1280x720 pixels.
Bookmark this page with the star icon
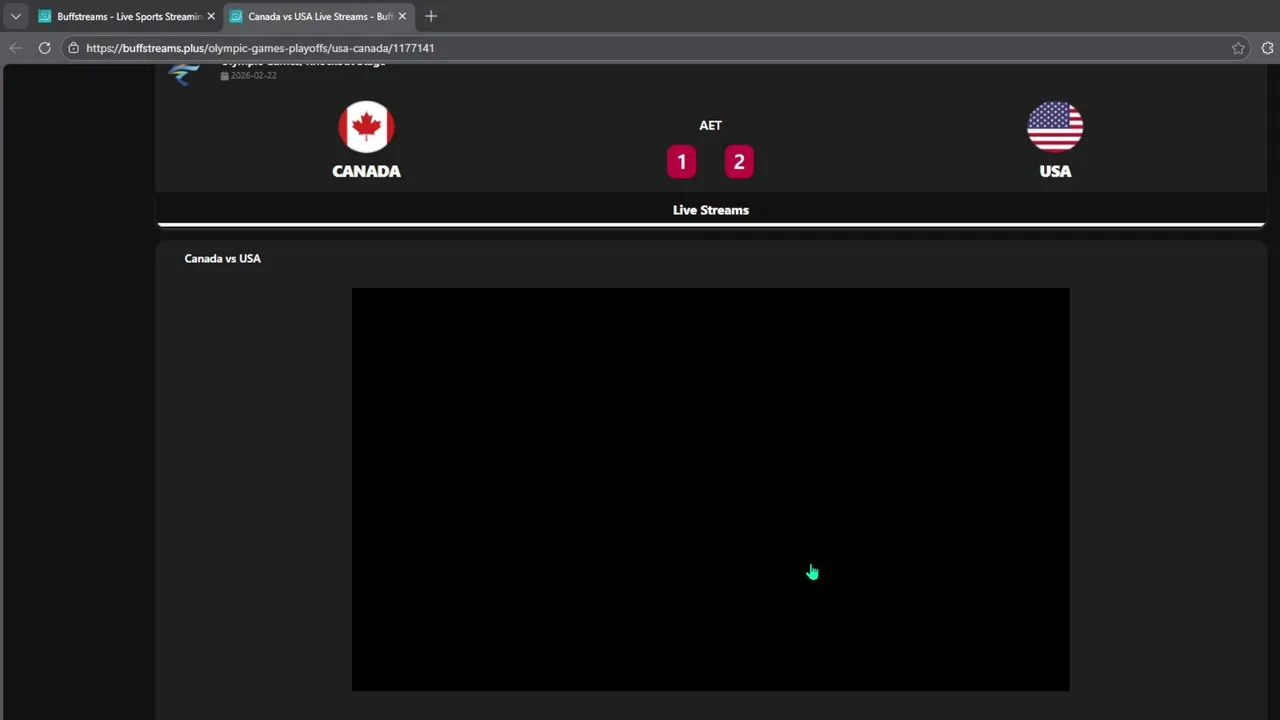point(1238,48)
